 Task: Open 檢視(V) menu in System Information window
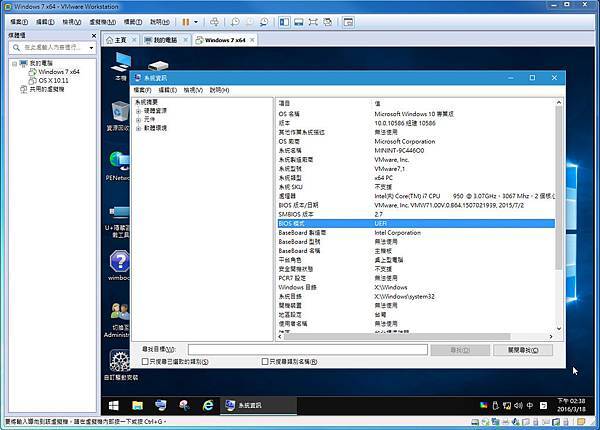coord(193,90)
